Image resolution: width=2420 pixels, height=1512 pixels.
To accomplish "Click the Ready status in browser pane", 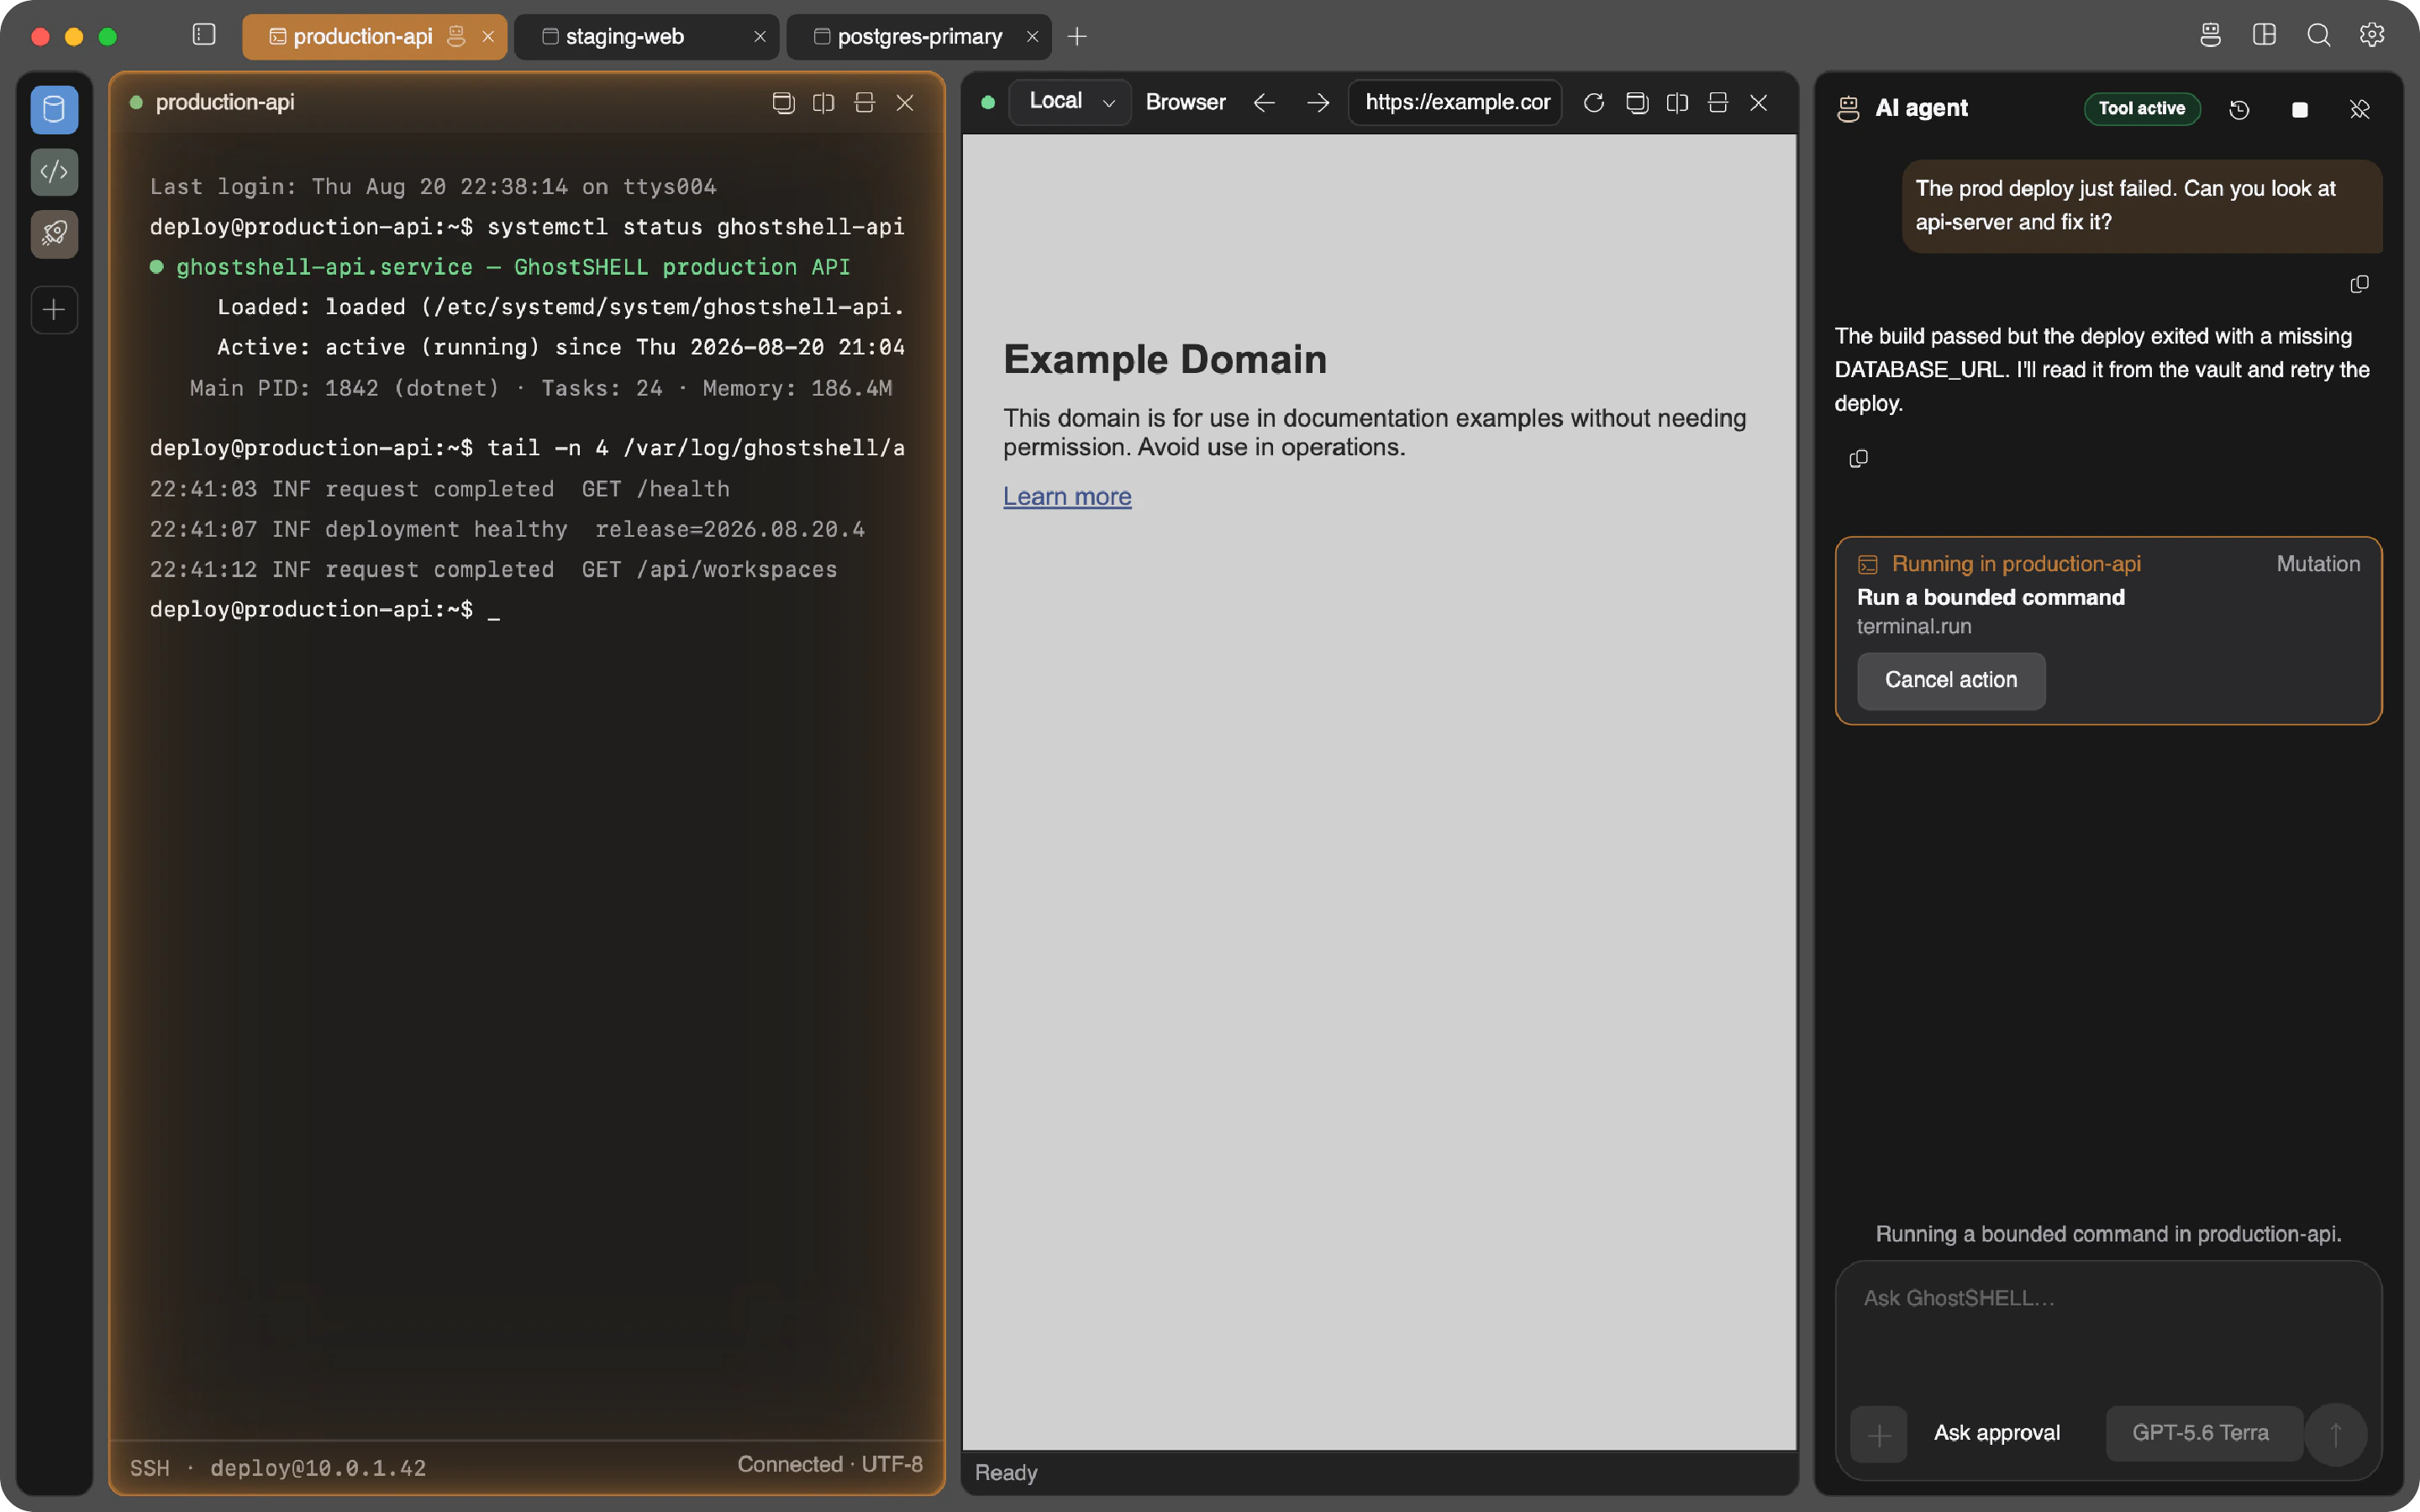I will (1006, 1473).
